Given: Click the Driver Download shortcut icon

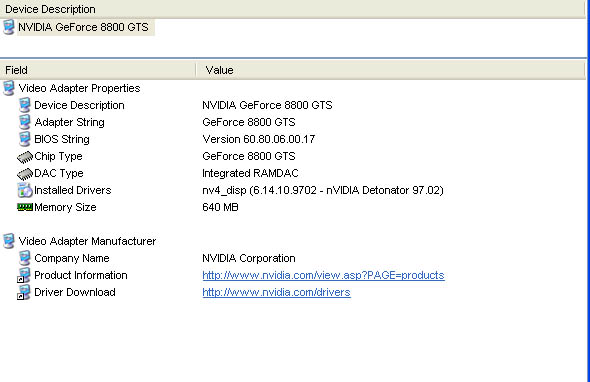Looking at the screenshot, I should tap(24, 292).
